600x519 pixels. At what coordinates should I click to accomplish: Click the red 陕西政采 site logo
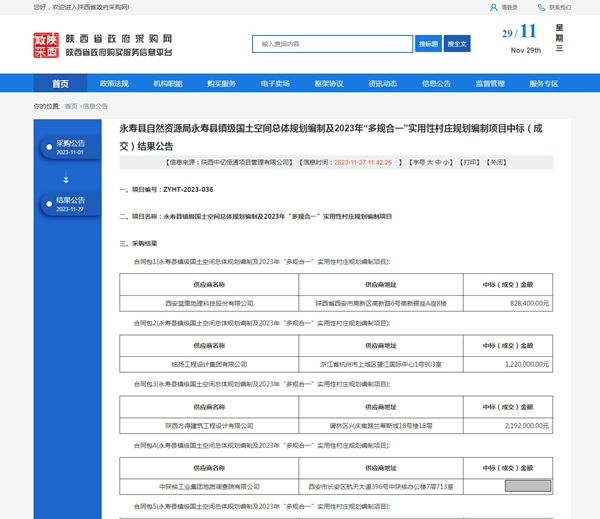pyautogui.click(x=46, y=45)
